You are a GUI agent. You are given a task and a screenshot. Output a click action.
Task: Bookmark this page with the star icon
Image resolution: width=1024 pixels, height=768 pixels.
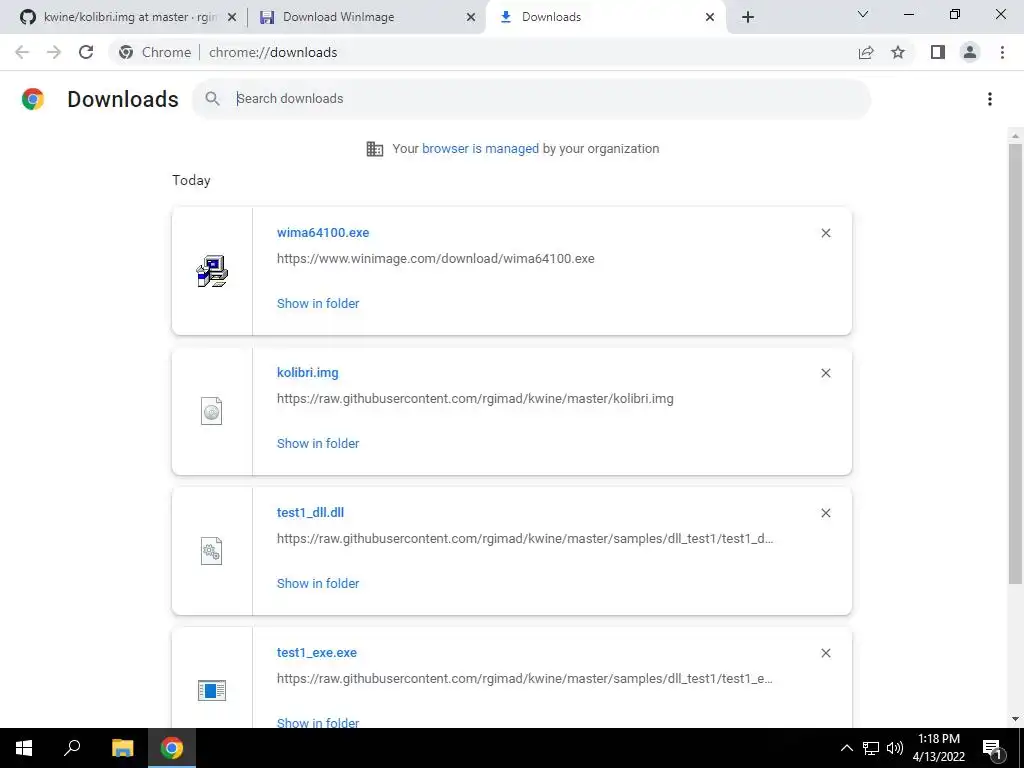898,52
